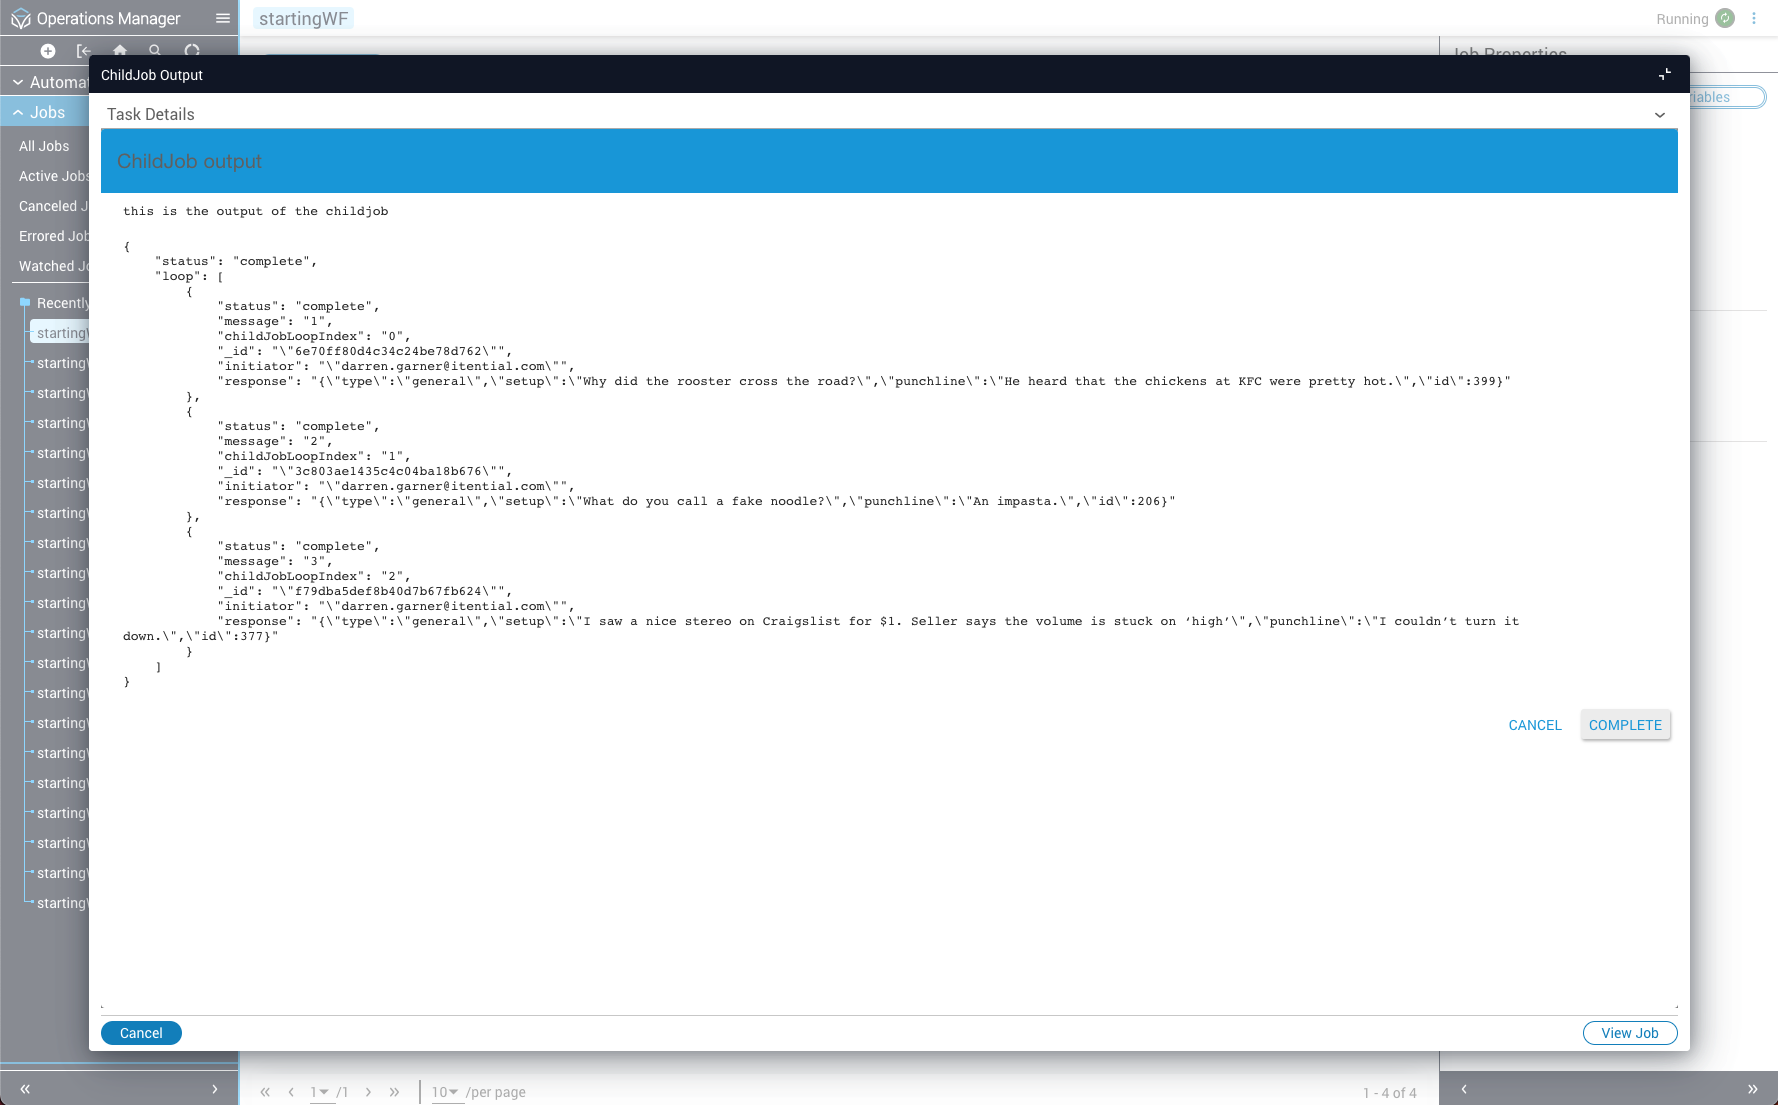Viewport: 1778px width, 1105px height.
Task: Click the bracket-arrow icon in sidebar toolbar
Action: click(84, 51)
